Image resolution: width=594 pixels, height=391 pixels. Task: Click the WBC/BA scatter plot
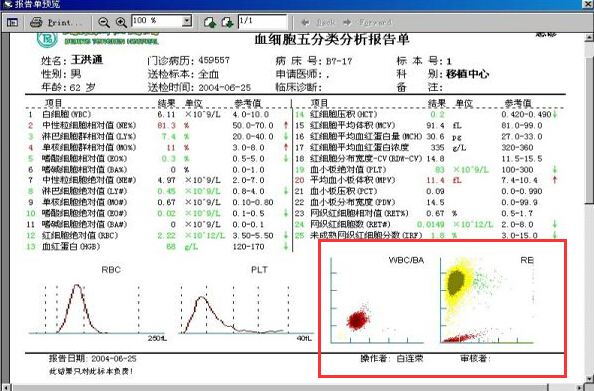coord(377,299)
